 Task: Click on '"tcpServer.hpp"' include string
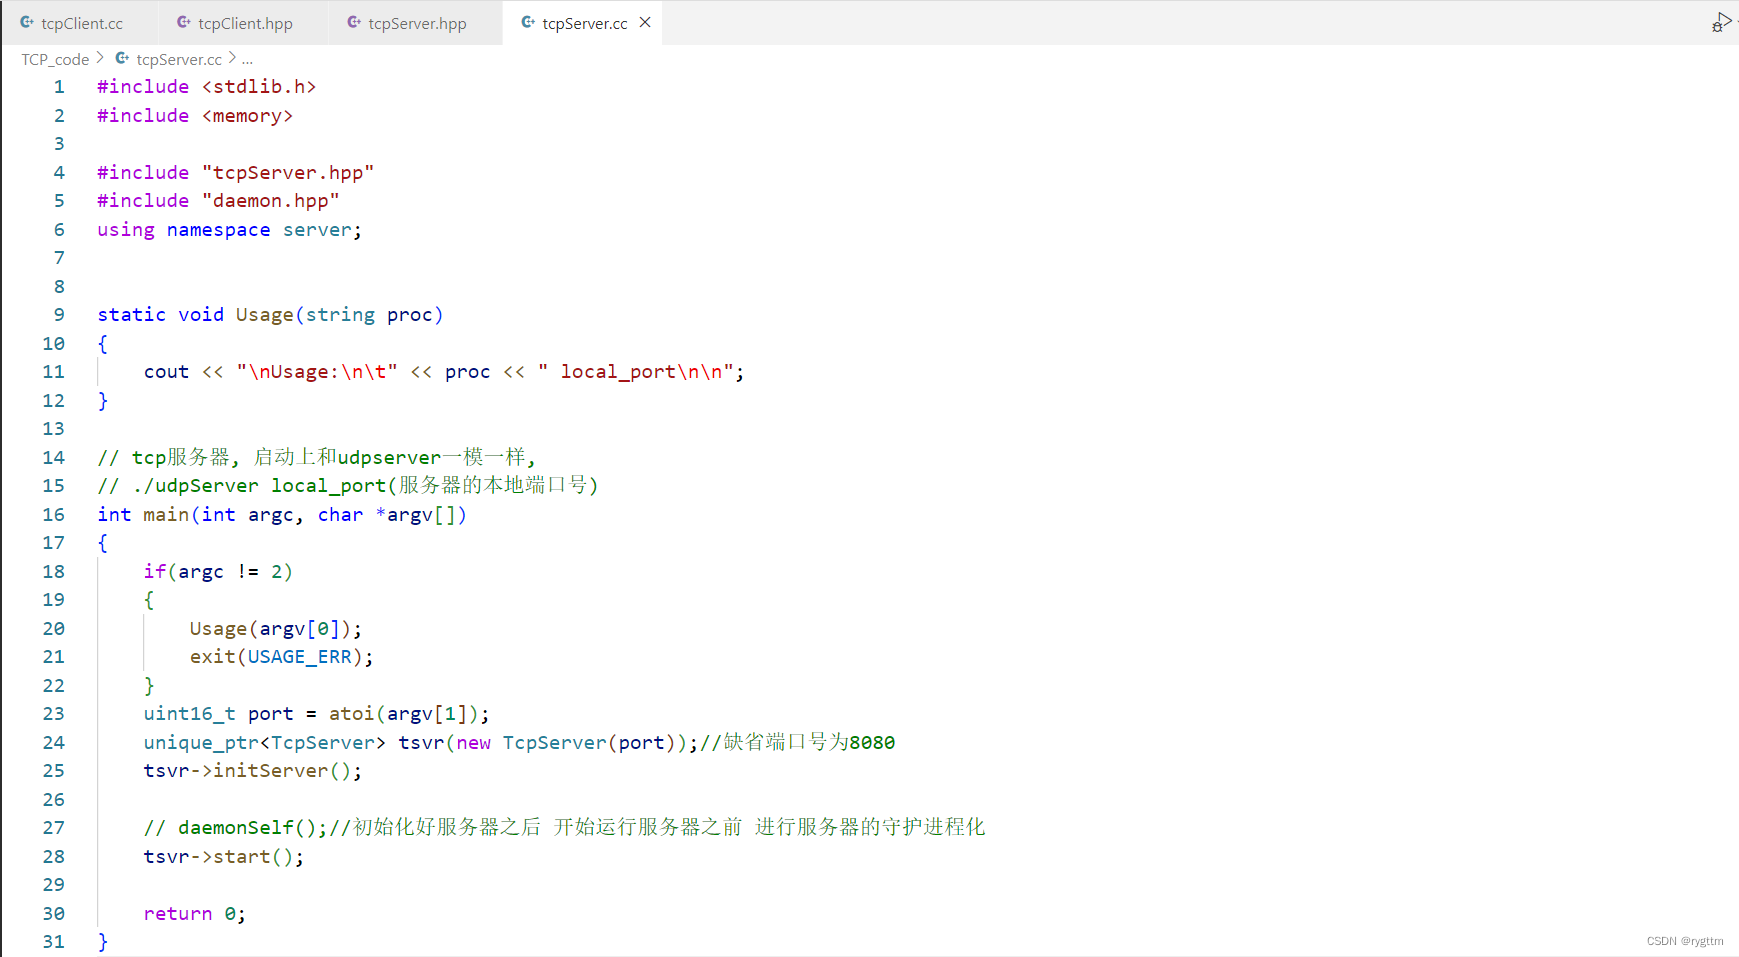coord(288,173)
